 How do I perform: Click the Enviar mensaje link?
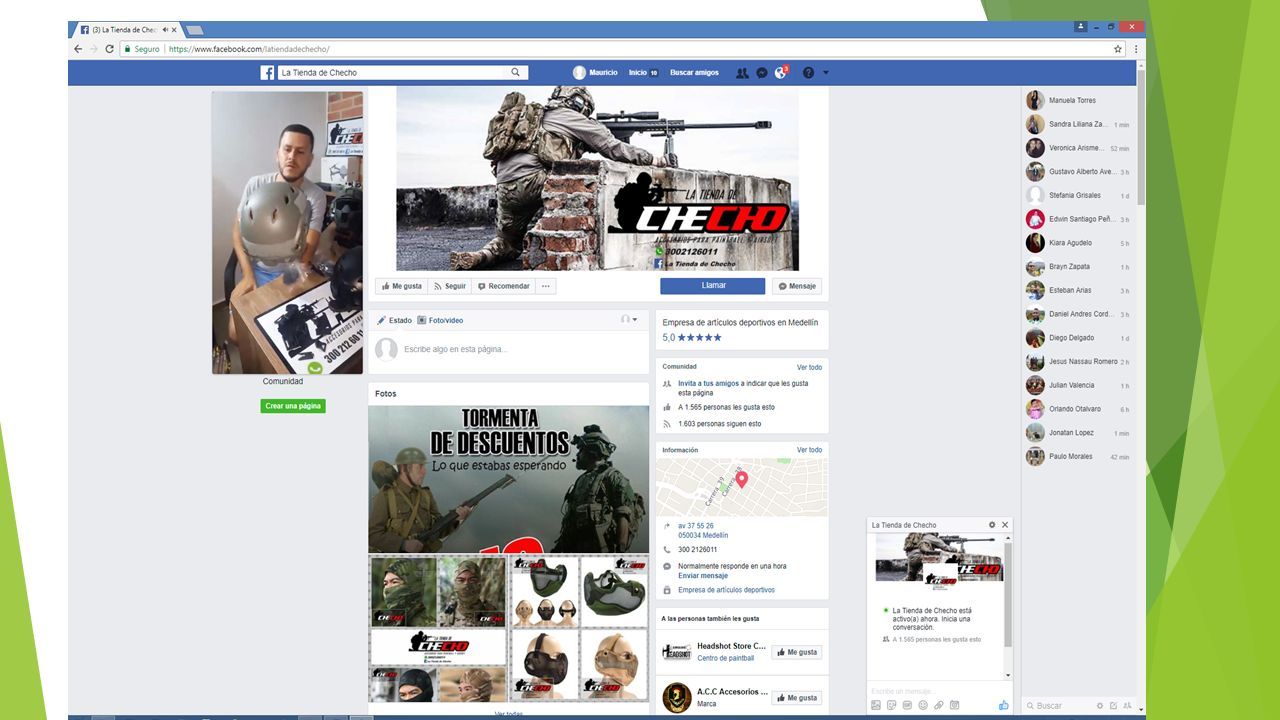703,576
